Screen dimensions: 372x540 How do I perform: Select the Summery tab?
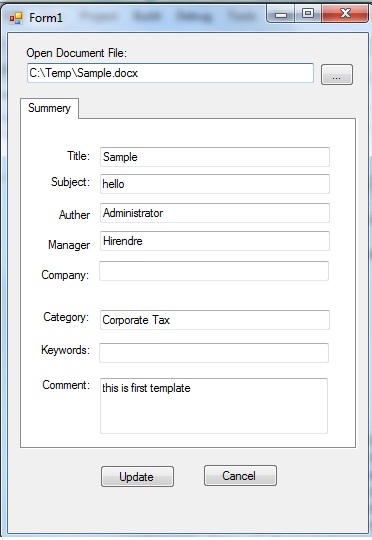[49, 108]
